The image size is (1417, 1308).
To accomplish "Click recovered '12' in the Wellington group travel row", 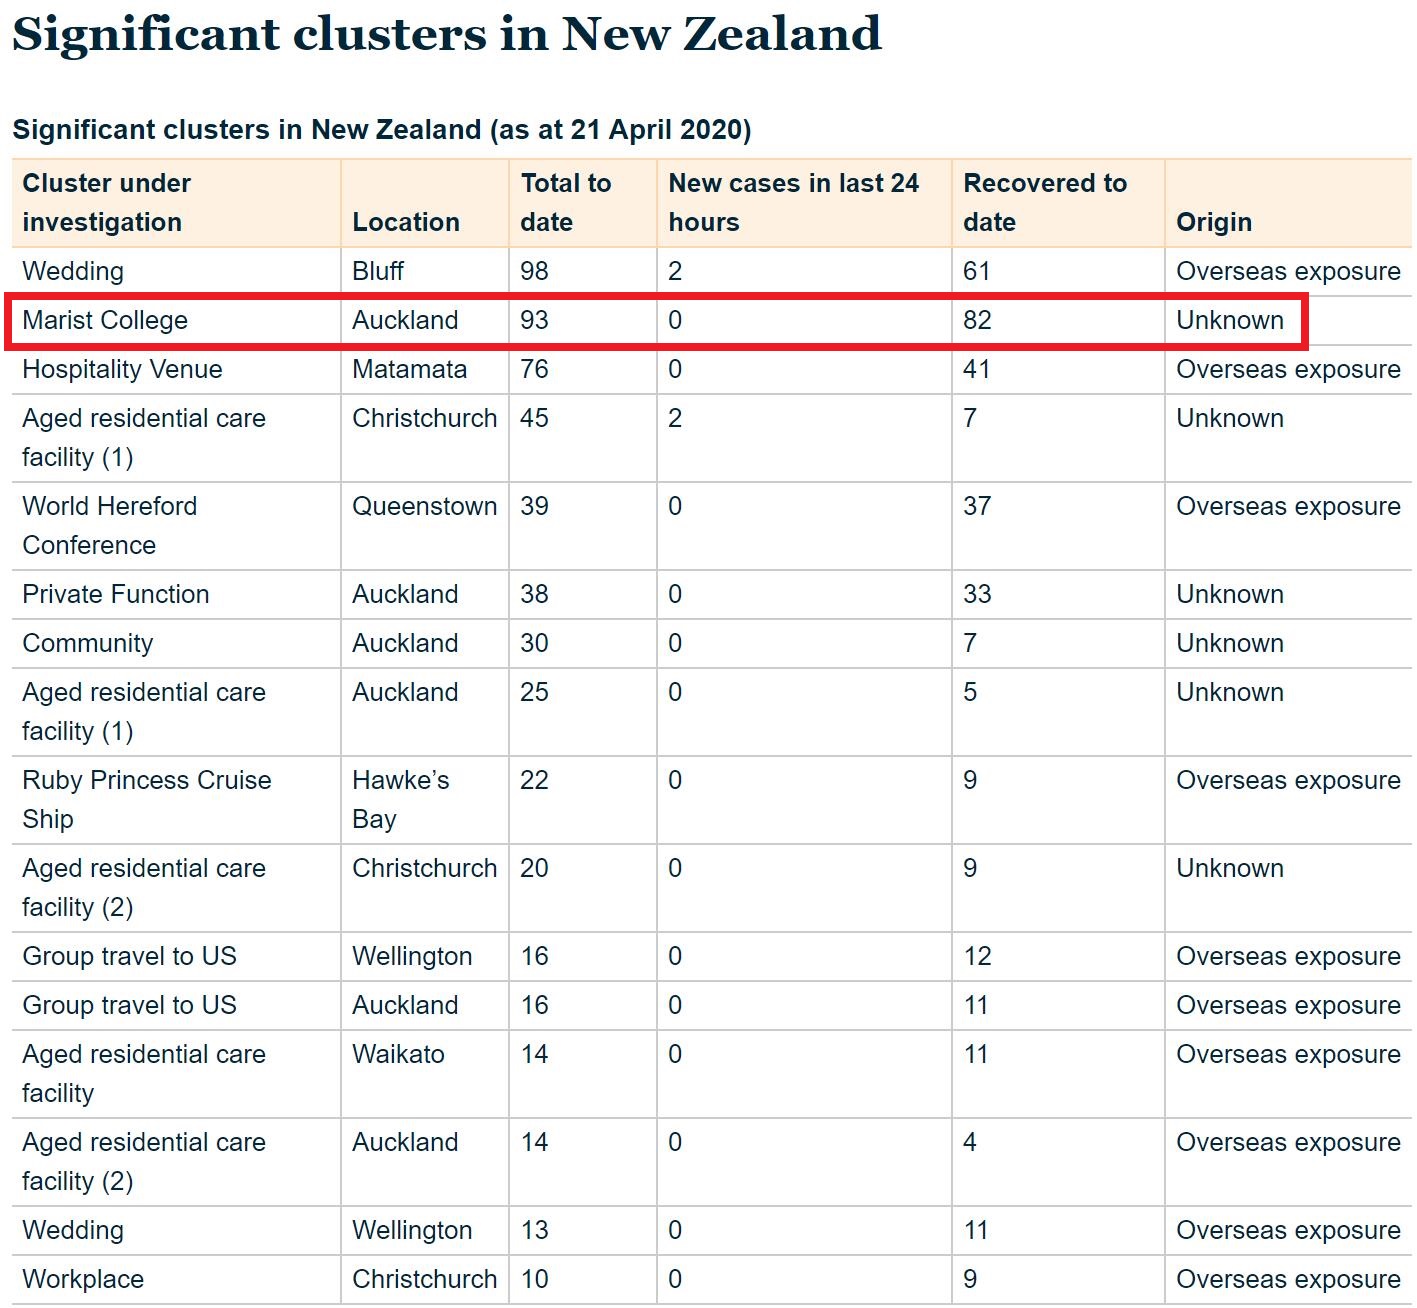I will pyautogui.click(x=977, y=956).
